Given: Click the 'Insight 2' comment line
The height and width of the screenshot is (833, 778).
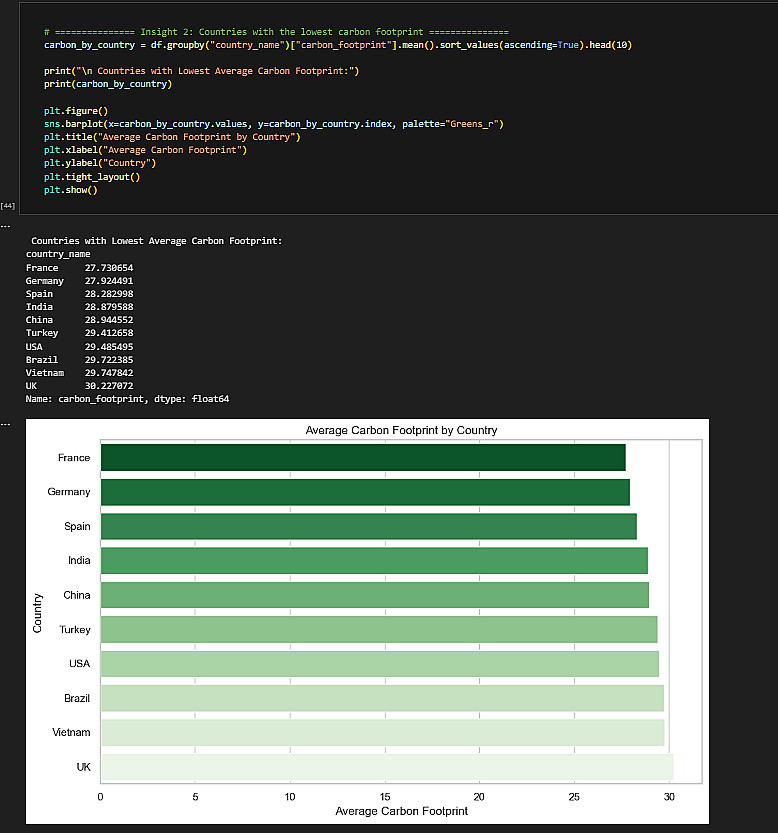Looking at the screenshot, I should point(276,33).
